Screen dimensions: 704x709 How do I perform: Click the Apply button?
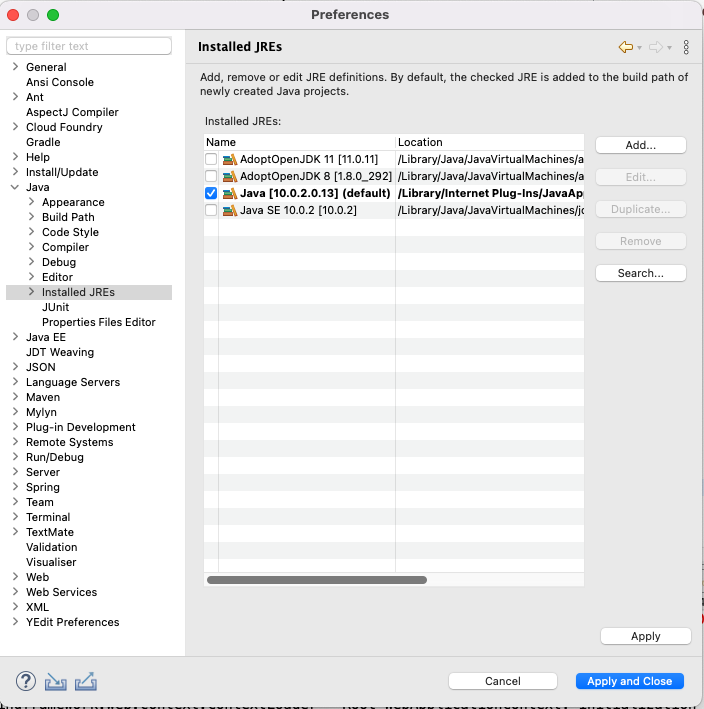pyautogui.click(x=646, y=636)
